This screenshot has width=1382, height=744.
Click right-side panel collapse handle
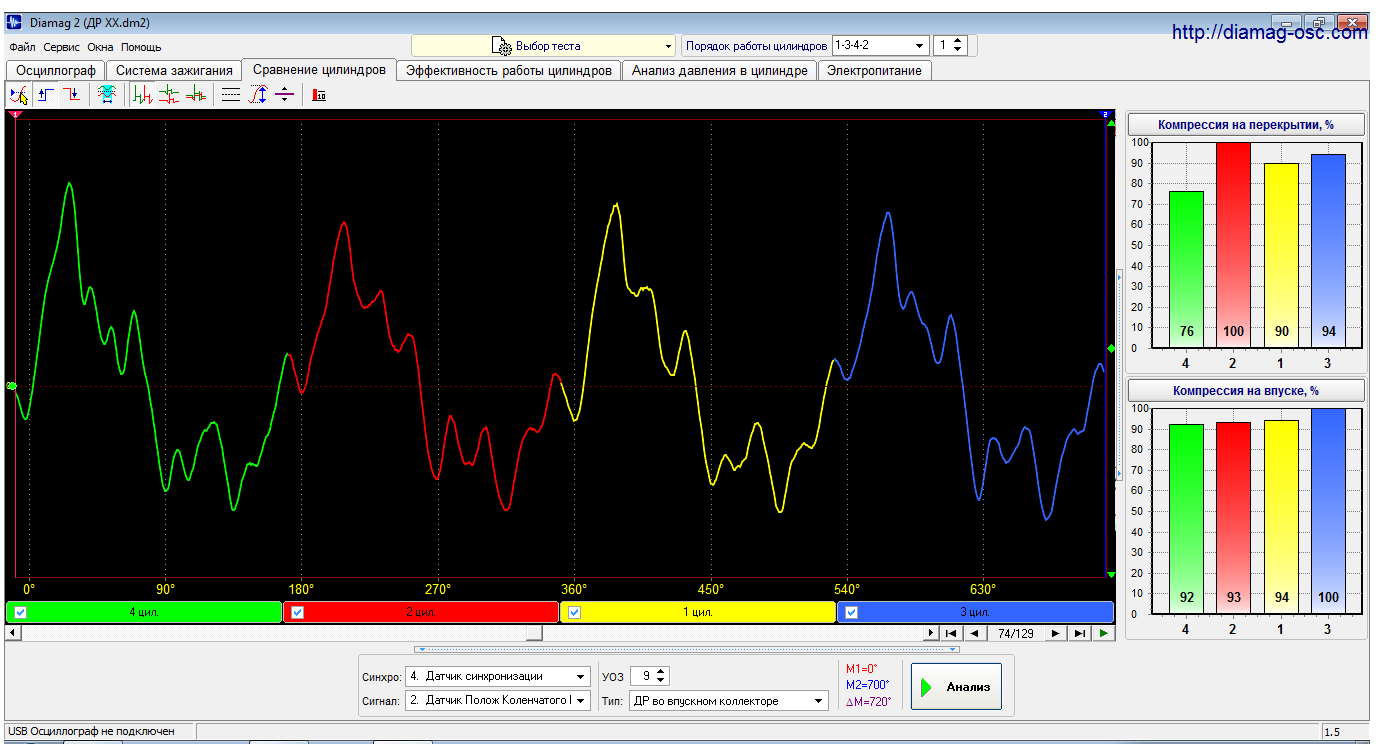click(1119, 375)
